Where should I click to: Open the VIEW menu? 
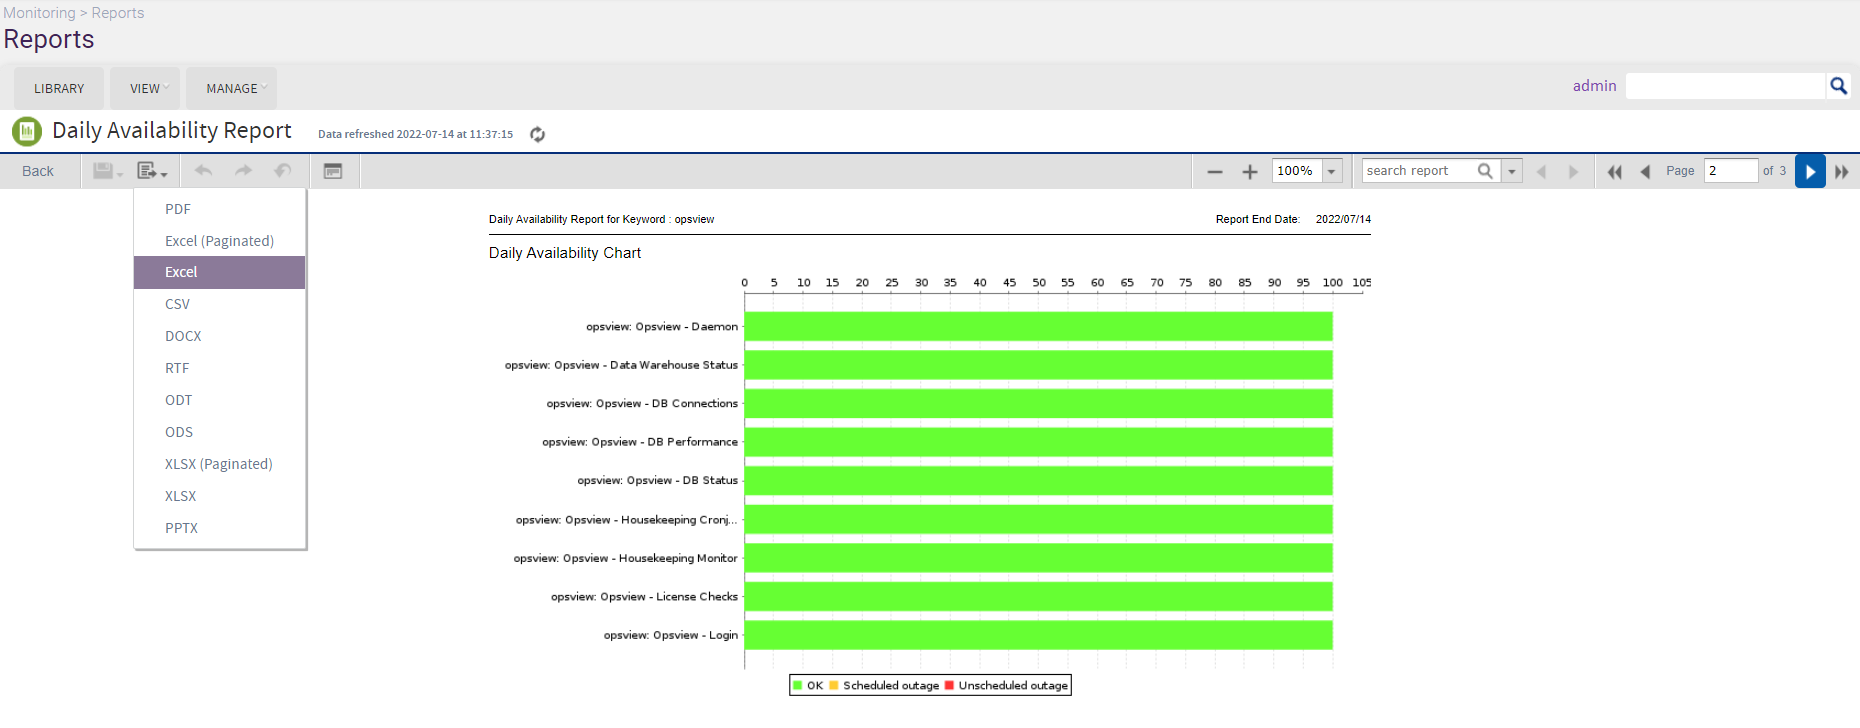pos(145,89)
